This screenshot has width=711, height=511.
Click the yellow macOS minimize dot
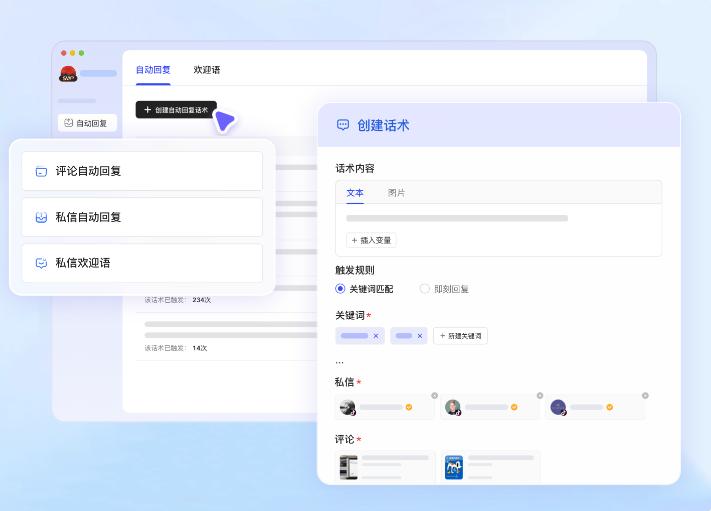[x=73, y=53]
